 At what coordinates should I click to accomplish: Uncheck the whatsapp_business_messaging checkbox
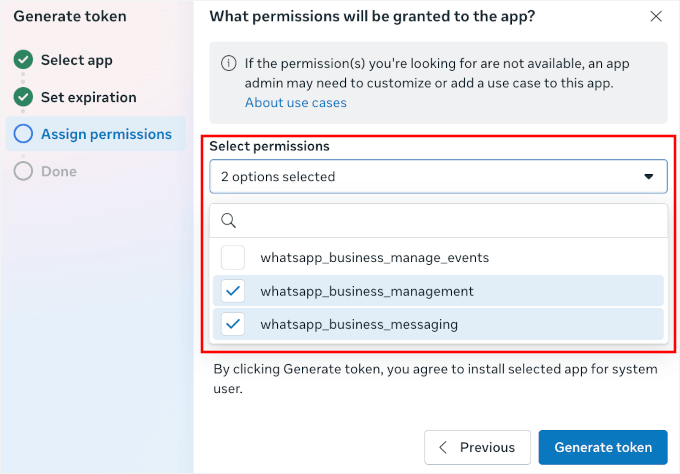click(233, 324)
